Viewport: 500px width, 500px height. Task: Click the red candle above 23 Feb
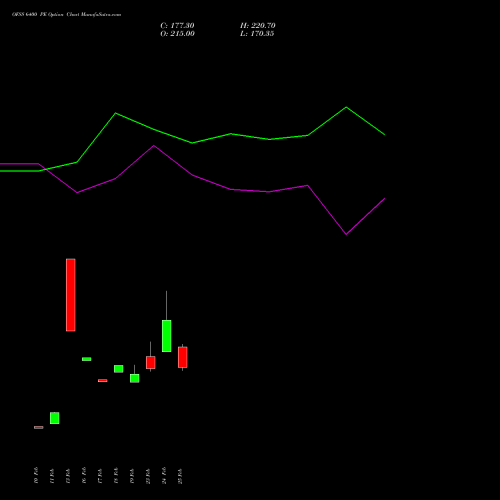click(151, 362)
